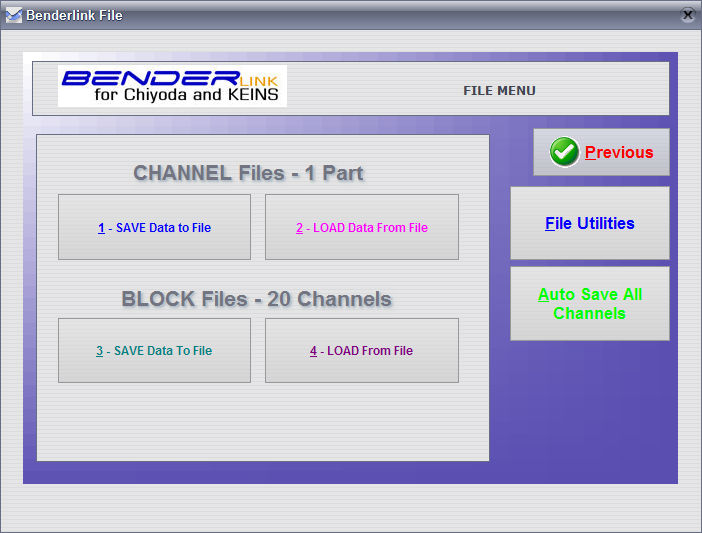Start Auto Save All Channels
Screen dimensions: 702x533
pyautogui.click(x=589, y=303)
